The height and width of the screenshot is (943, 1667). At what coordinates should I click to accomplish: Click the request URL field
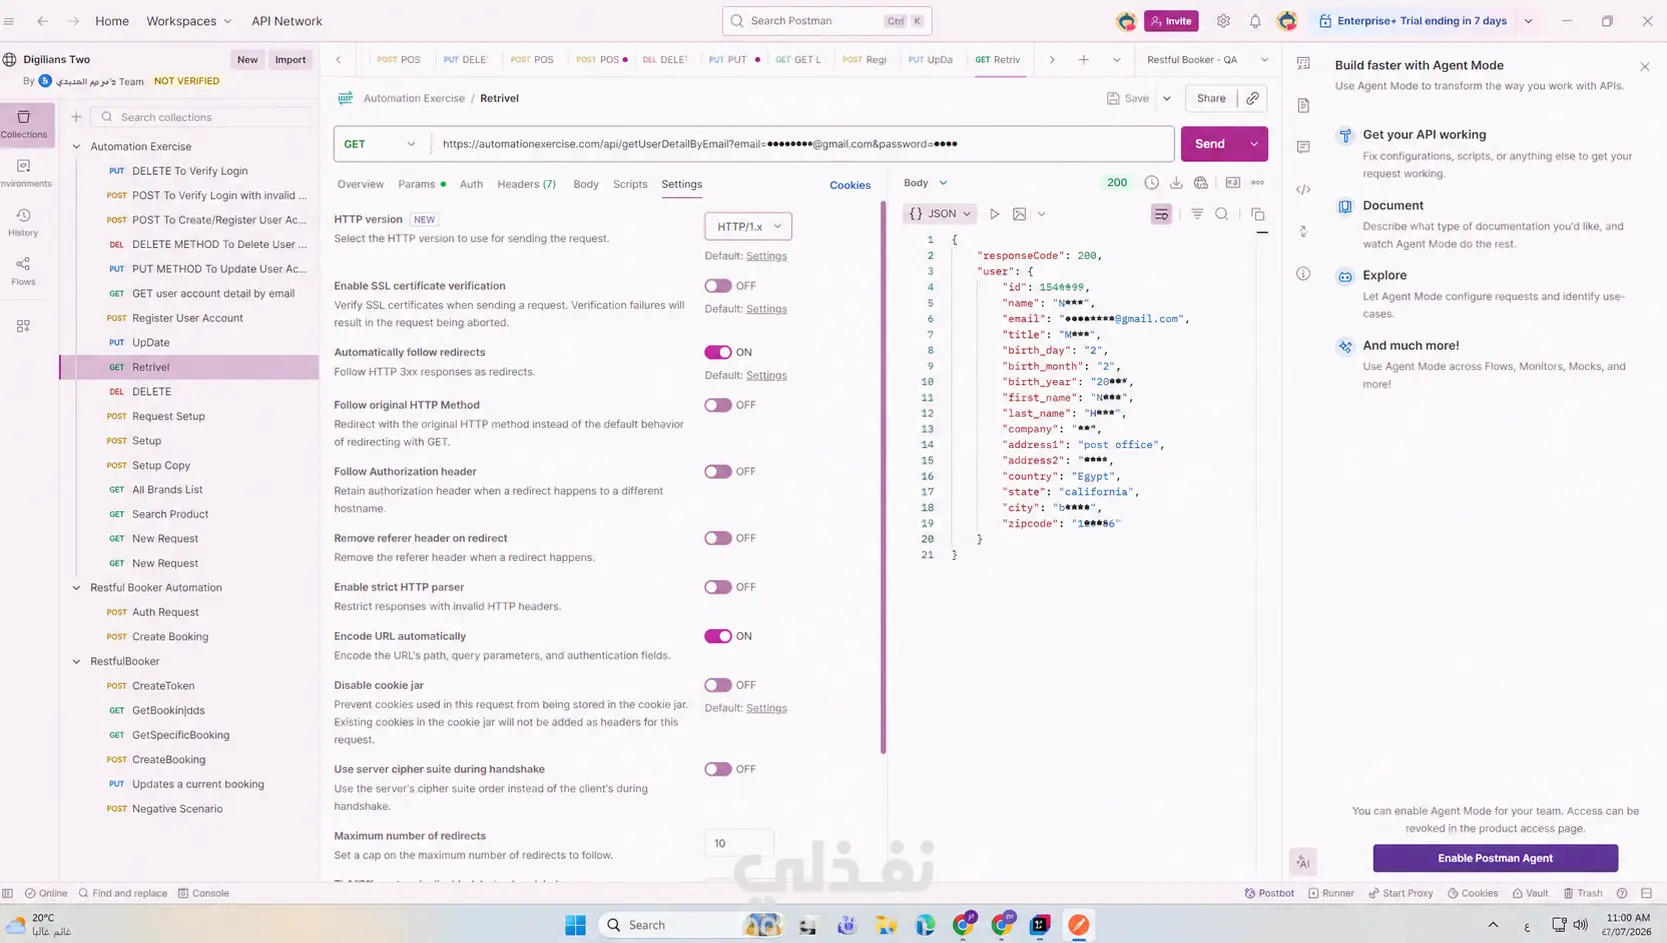pyautogui.click(x=803, y=144)
